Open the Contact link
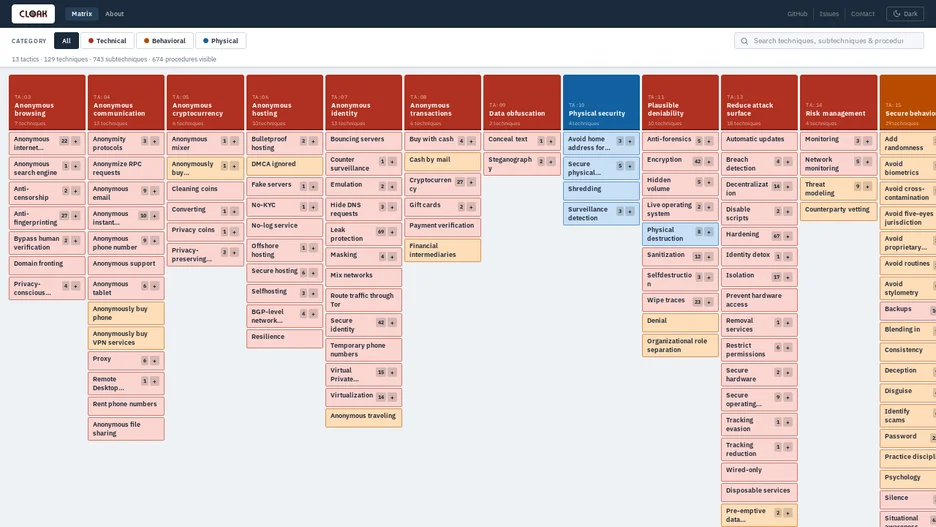 [863, 14]
